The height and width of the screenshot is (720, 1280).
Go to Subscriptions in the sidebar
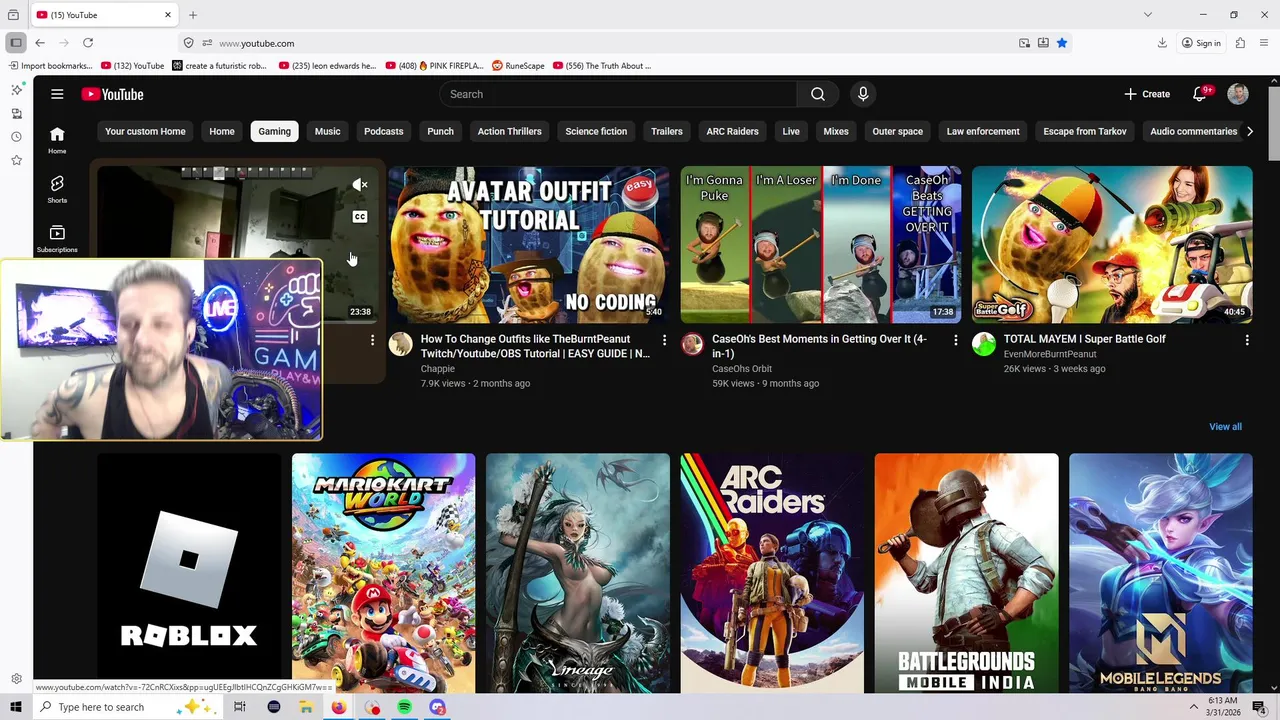tap(57, 238)
